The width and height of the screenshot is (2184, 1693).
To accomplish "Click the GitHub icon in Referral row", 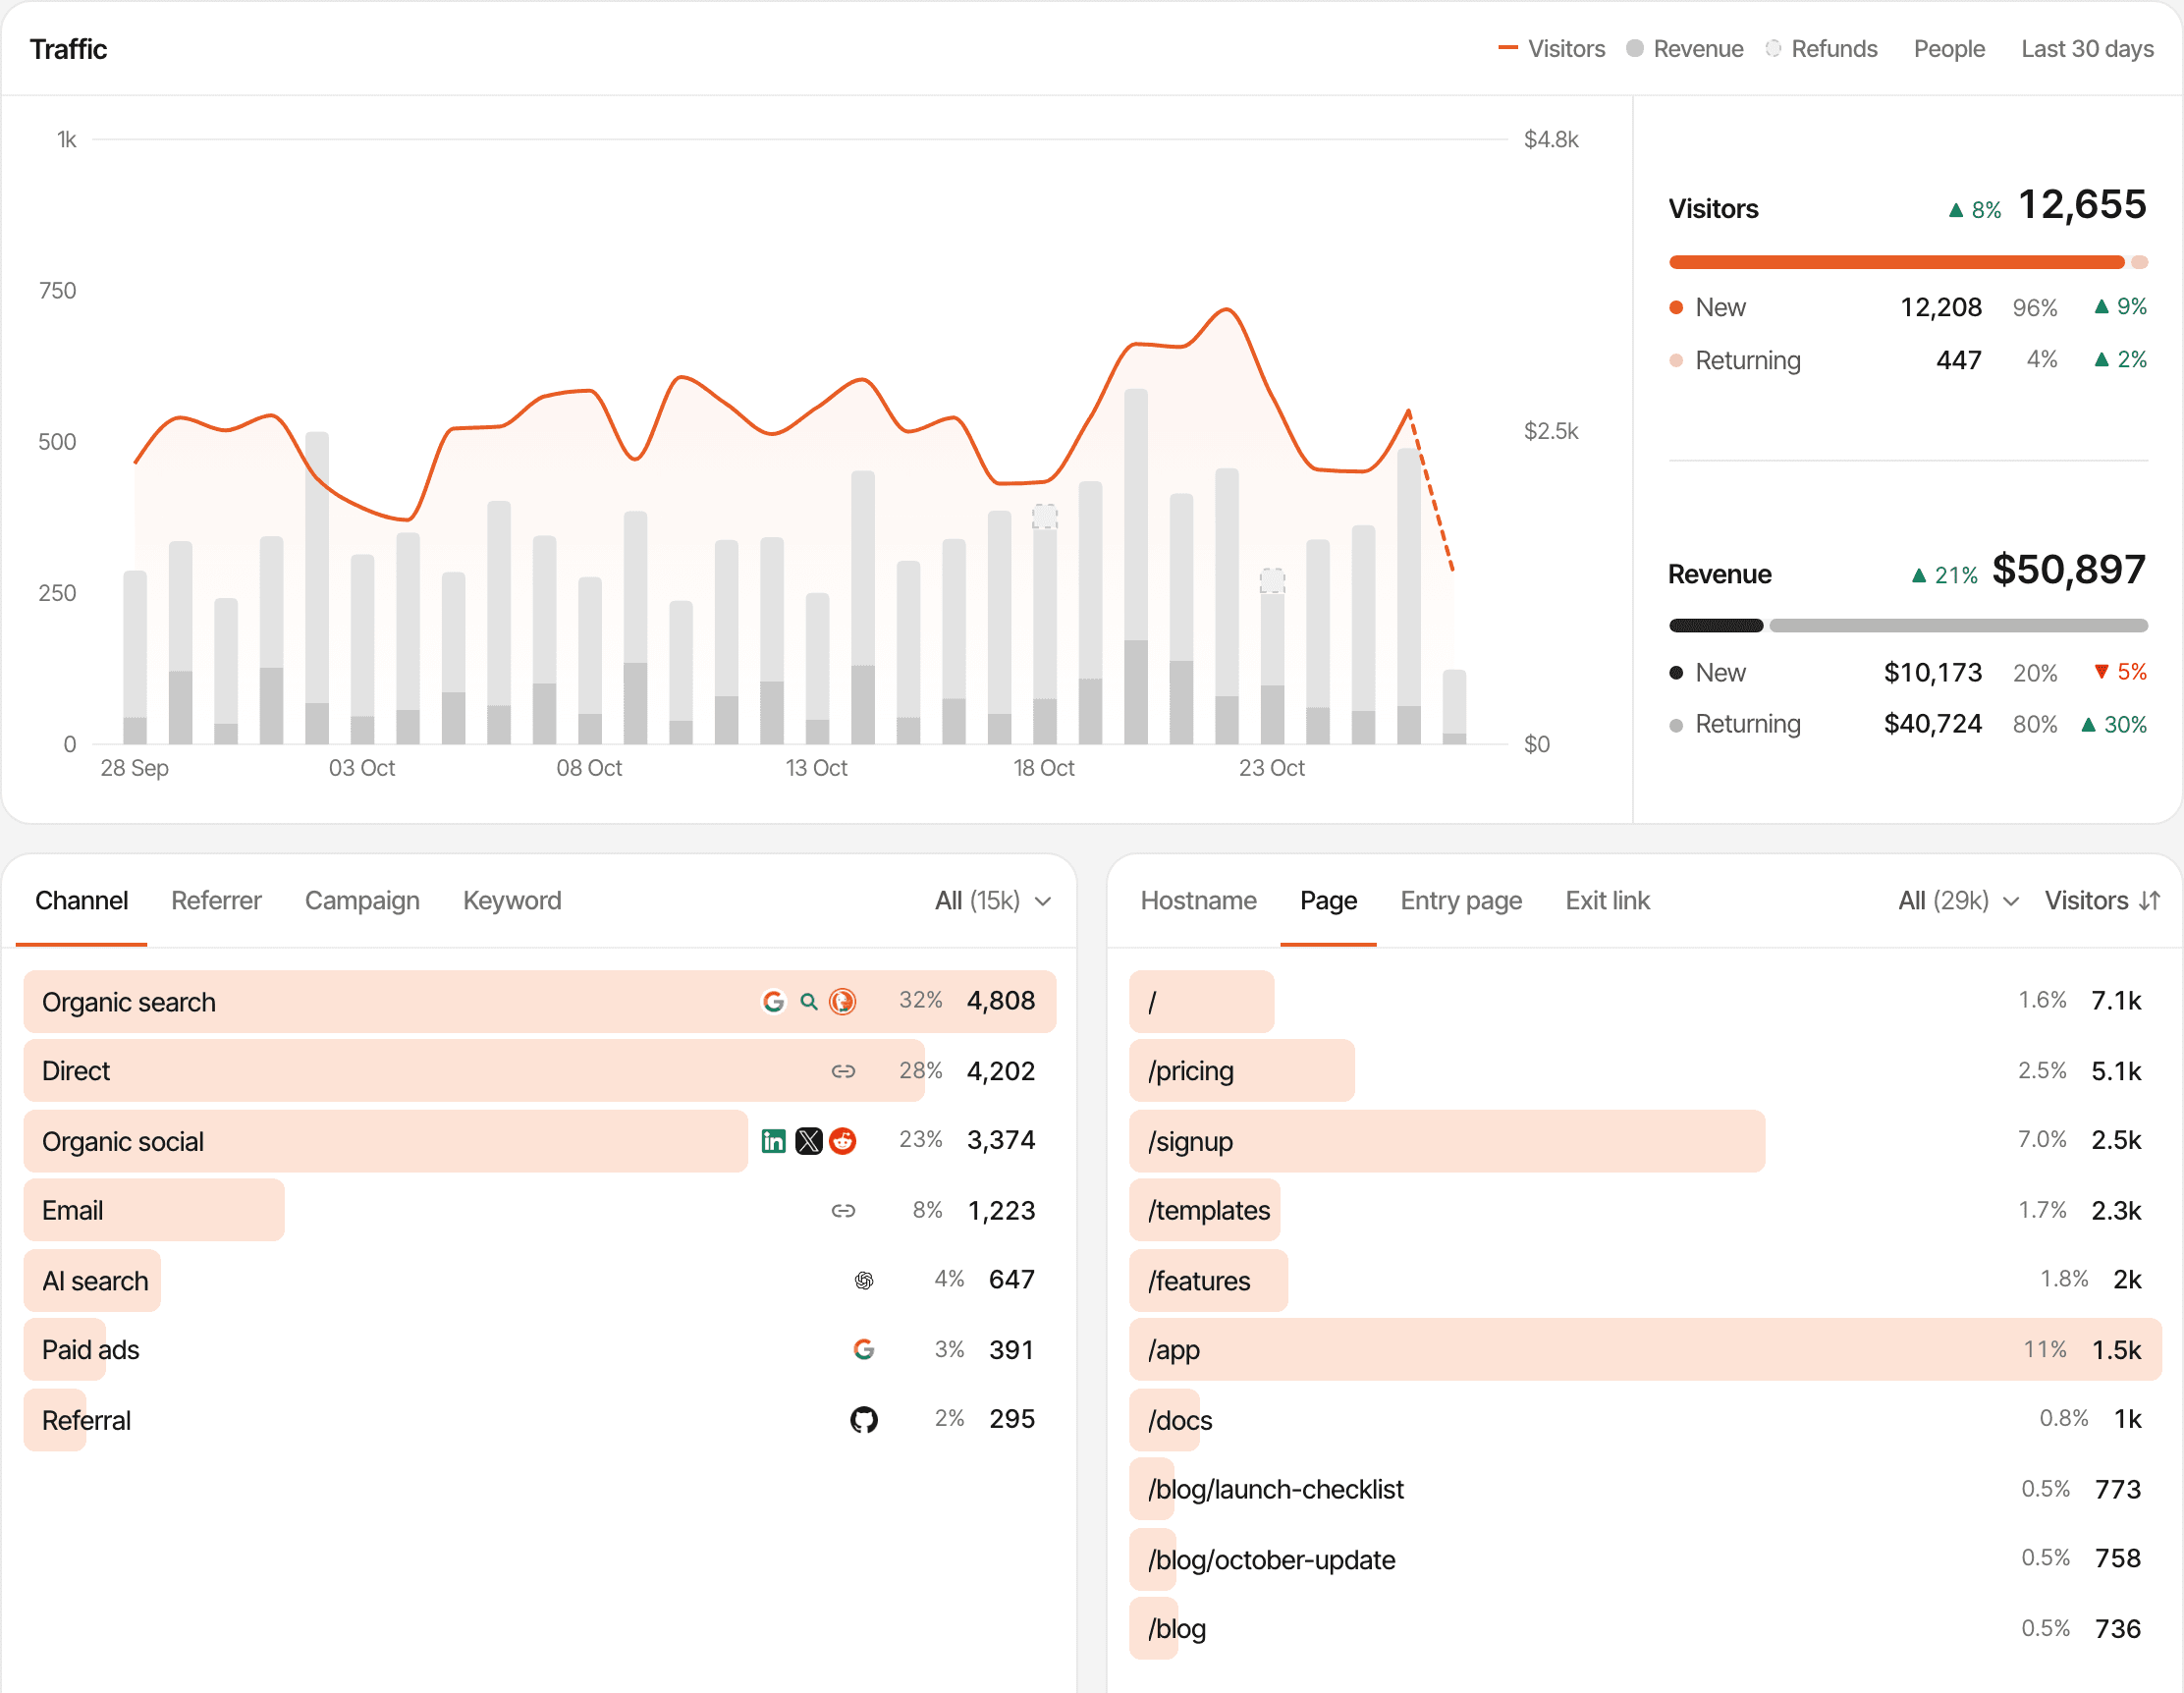I will click(864, 1419).
